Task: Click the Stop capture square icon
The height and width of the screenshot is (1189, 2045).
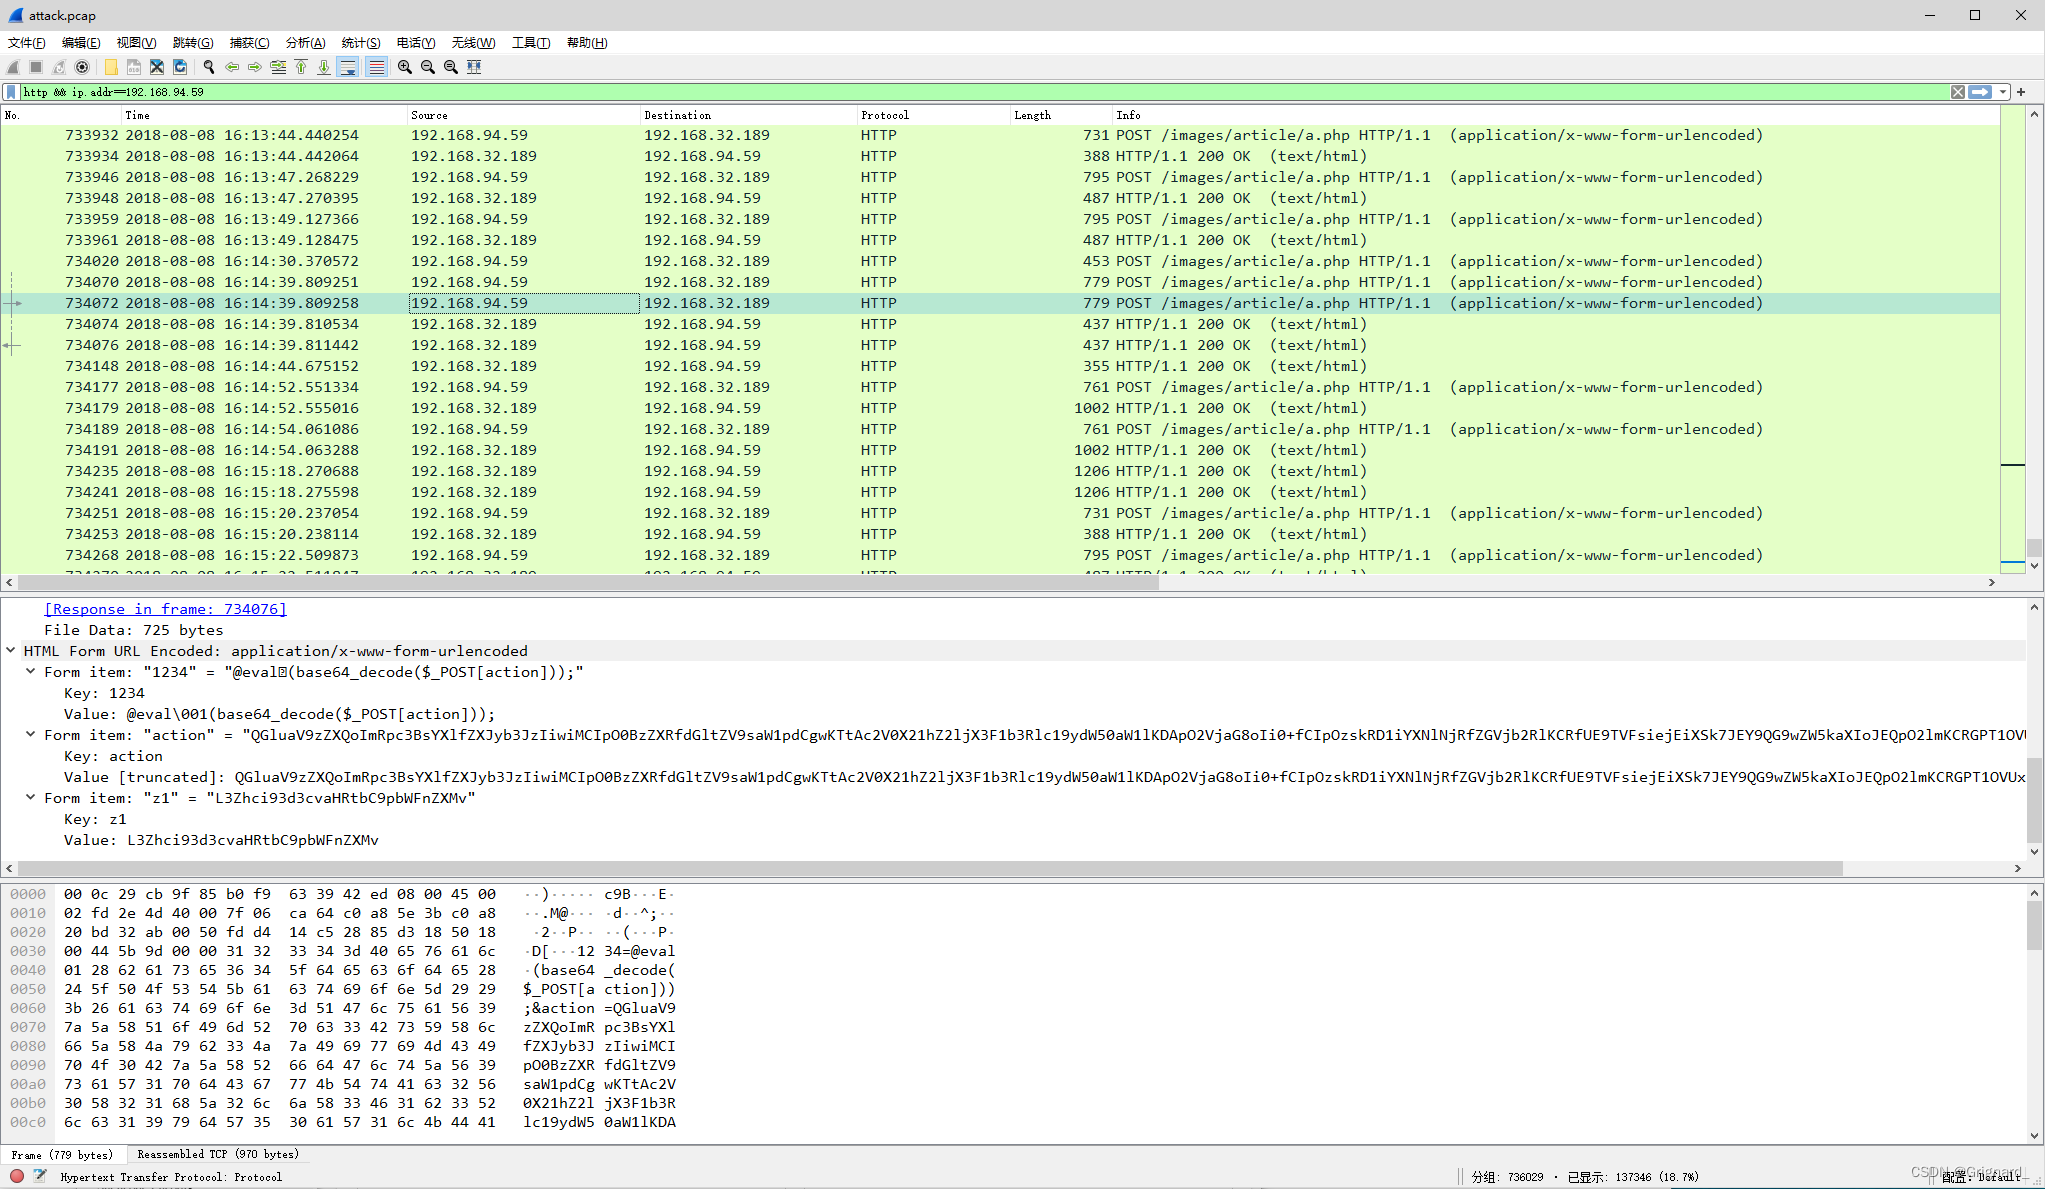Action: pos(36,67)
